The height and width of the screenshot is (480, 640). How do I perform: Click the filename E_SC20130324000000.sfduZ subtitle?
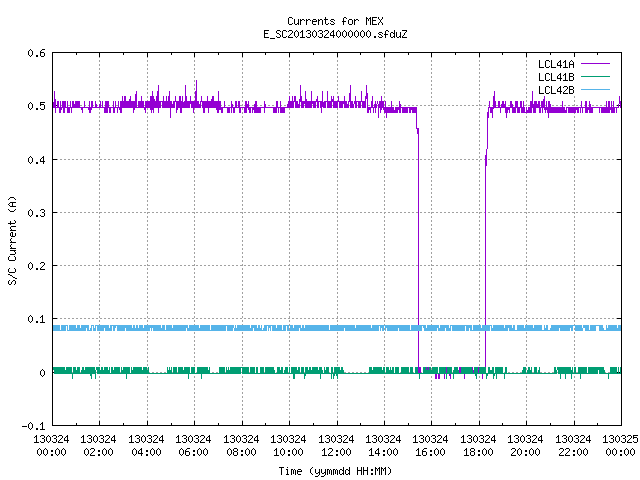[335, 34]
